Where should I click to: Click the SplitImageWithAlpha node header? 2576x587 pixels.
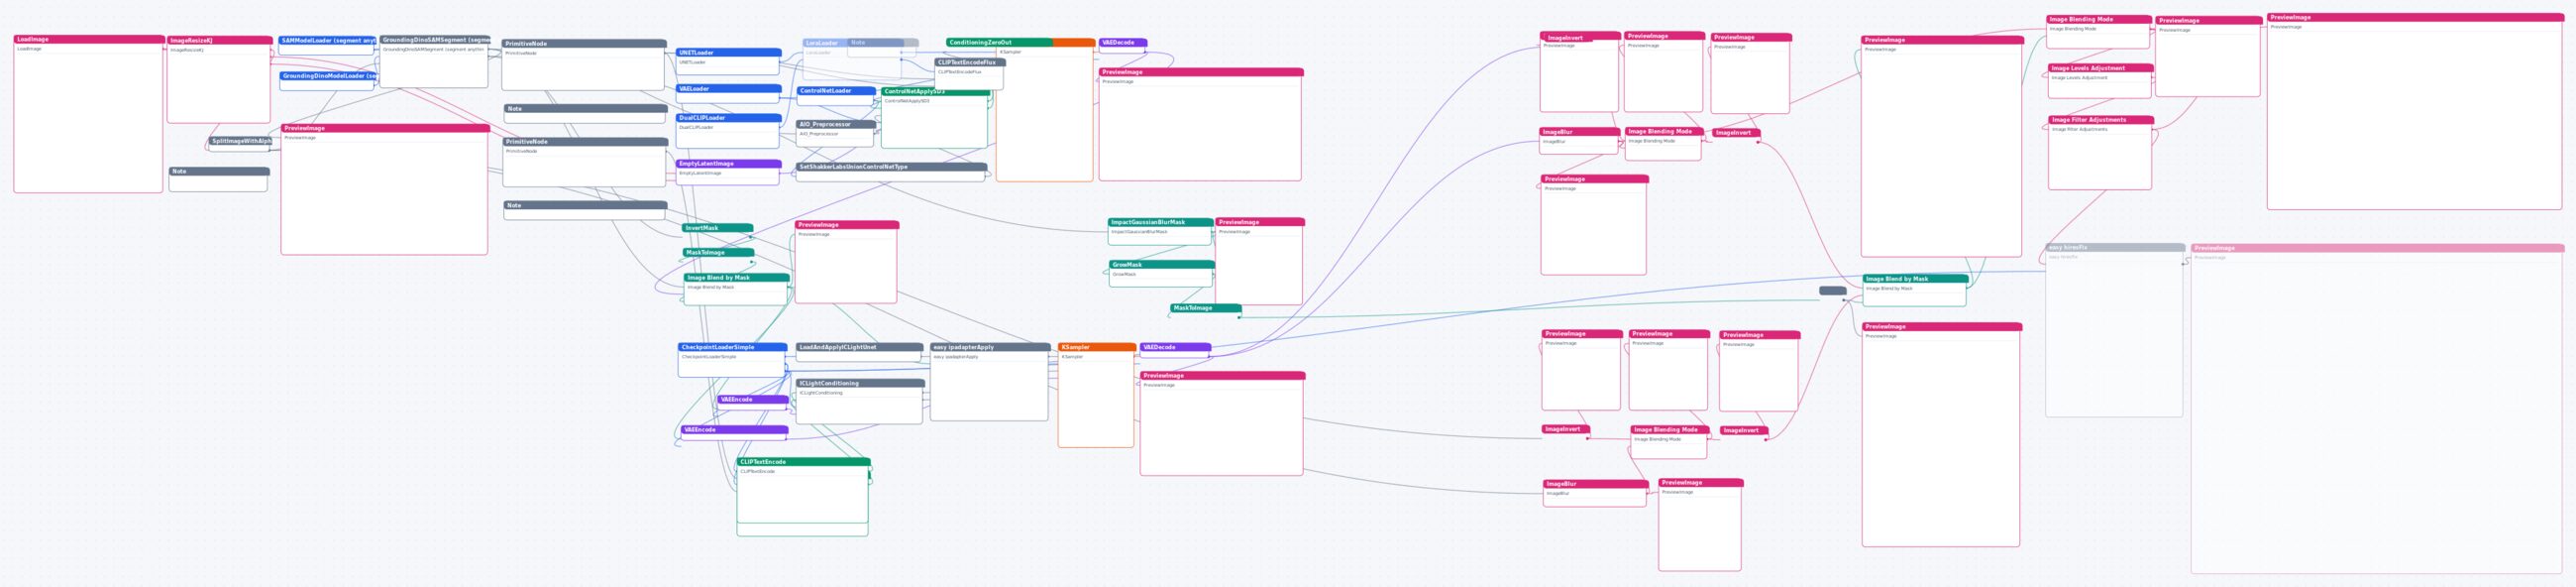tap(240, 141)
